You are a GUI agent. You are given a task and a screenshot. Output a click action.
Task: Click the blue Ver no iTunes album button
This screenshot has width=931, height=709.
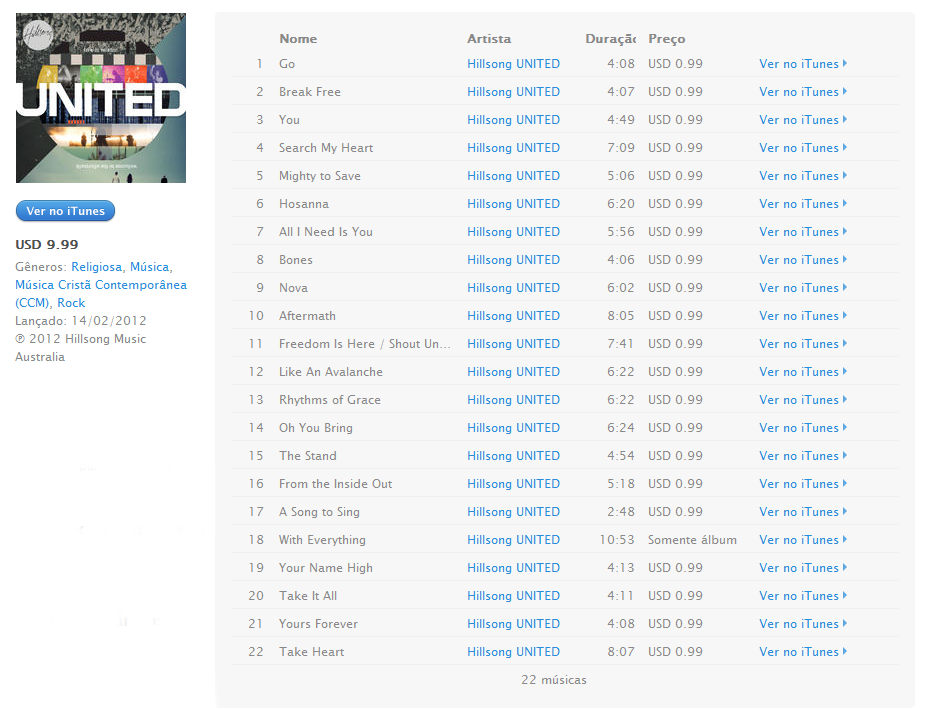tap(65, 211)
